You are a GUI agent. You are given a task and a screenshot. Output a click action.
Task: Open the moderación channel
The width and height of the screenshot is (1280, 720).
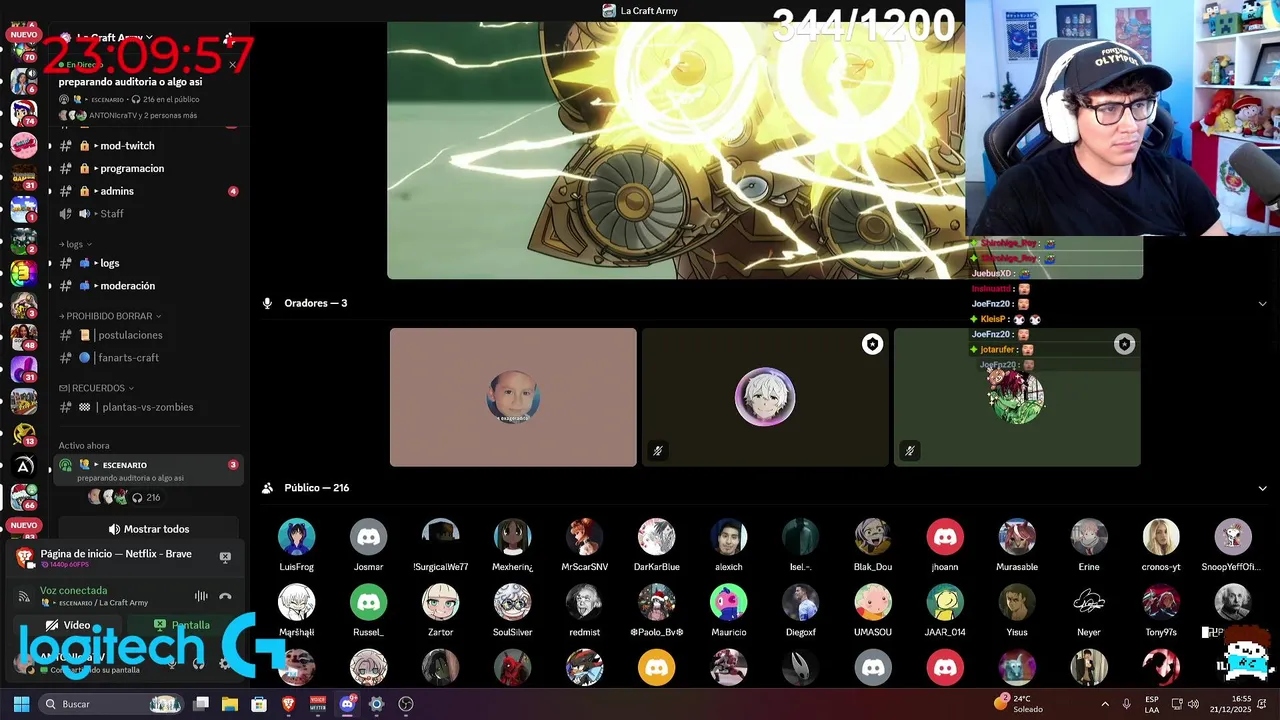[148, 286]
